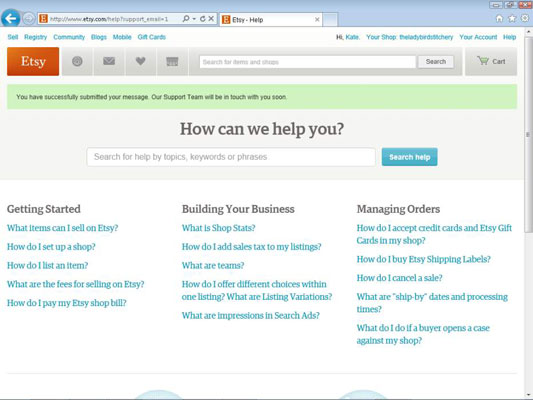
Task: Open the Your Account link
Action: (478, 37)
